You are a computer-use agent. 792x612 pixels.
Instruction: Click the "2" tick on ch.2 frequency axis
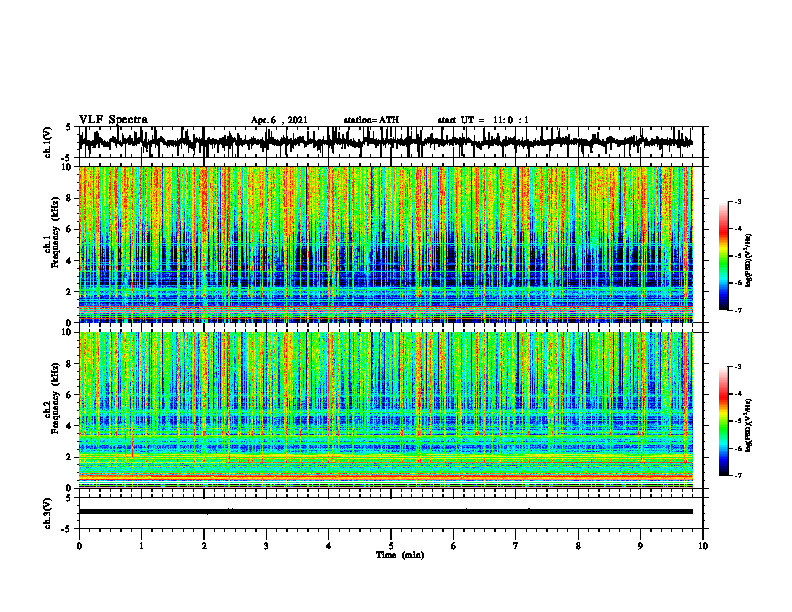[x=70, y=457]
